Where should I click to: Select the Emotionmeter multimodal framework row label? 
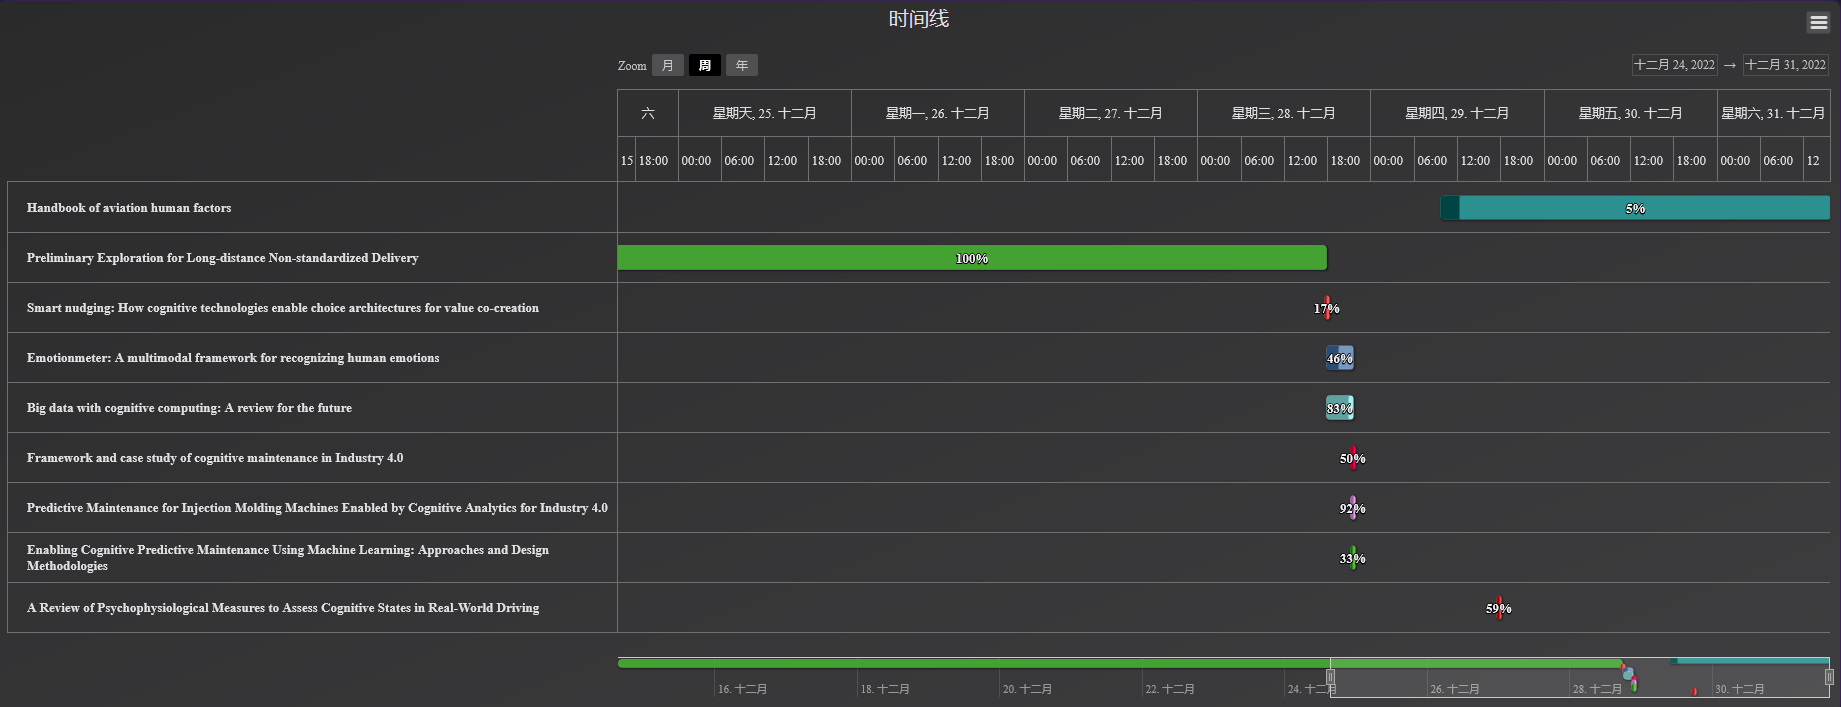(233, 358)
